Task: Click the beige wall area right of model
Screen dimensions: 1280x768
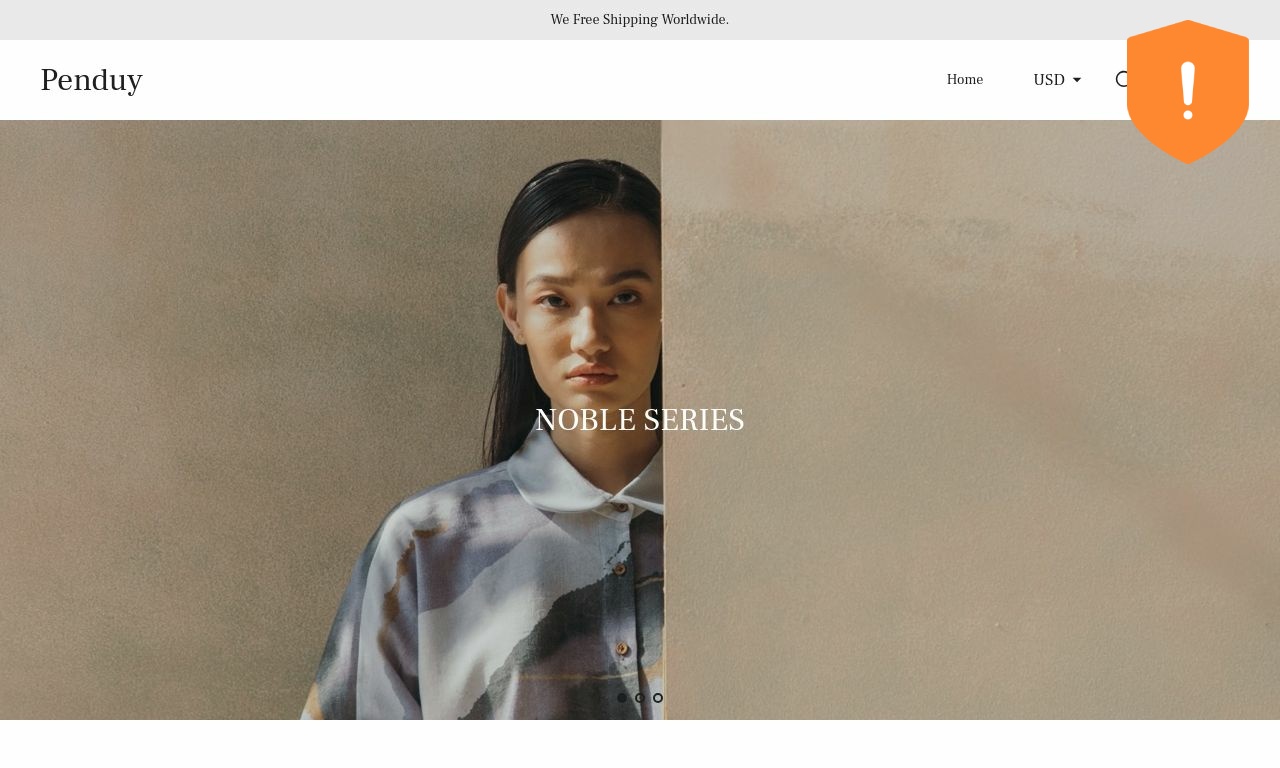Action: pos(970,420)
